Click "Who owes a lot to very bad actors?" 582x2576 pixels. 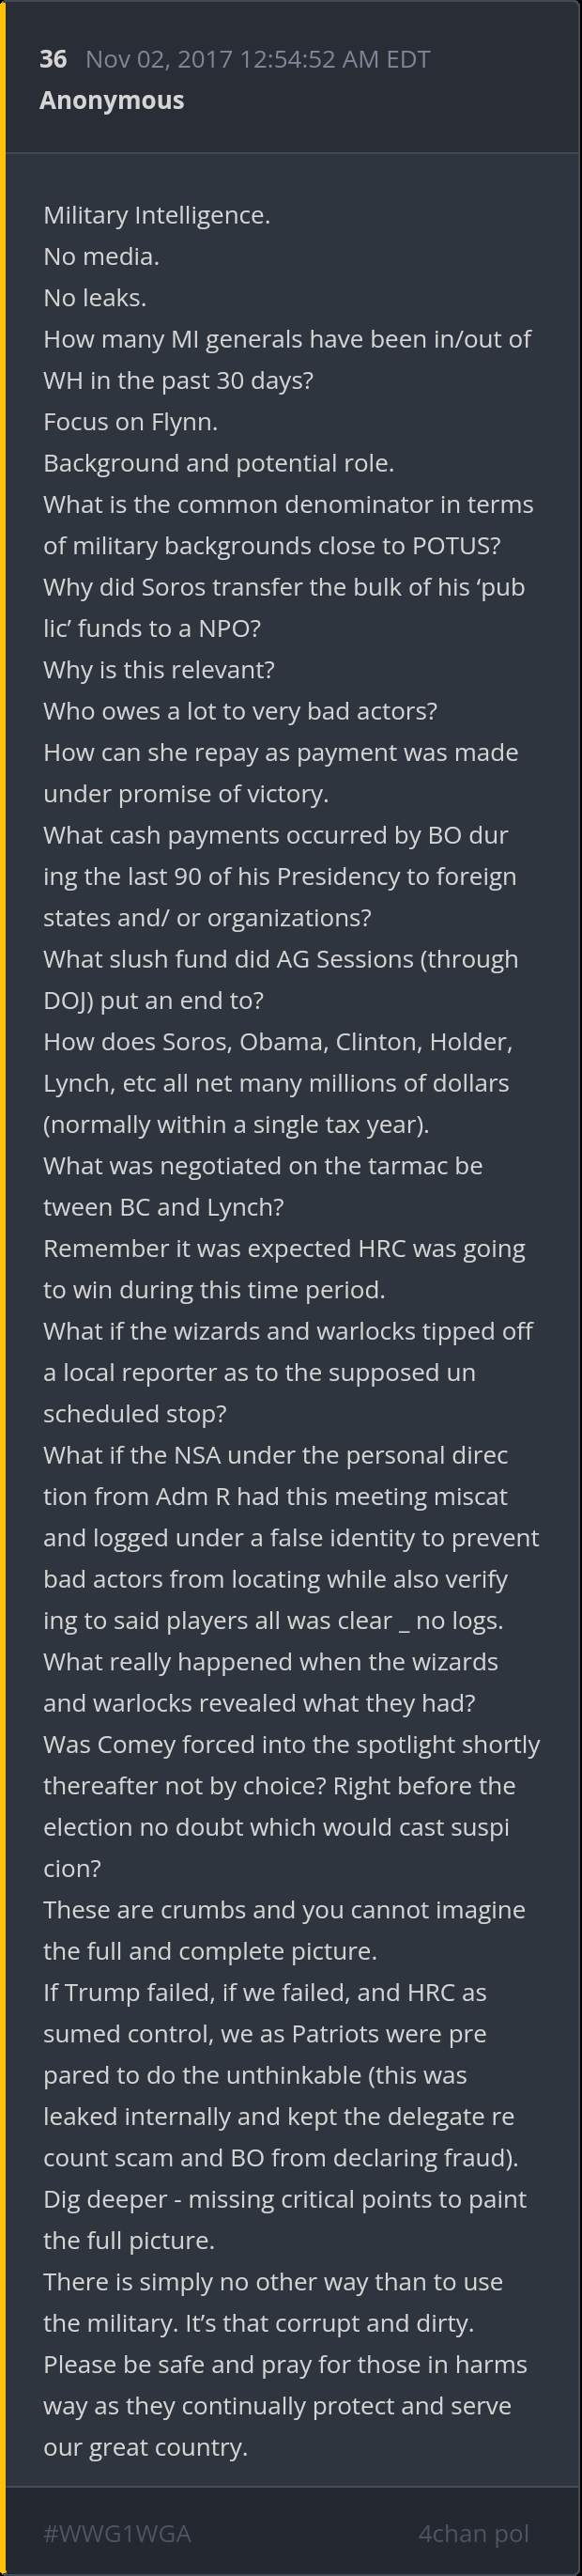240,711
